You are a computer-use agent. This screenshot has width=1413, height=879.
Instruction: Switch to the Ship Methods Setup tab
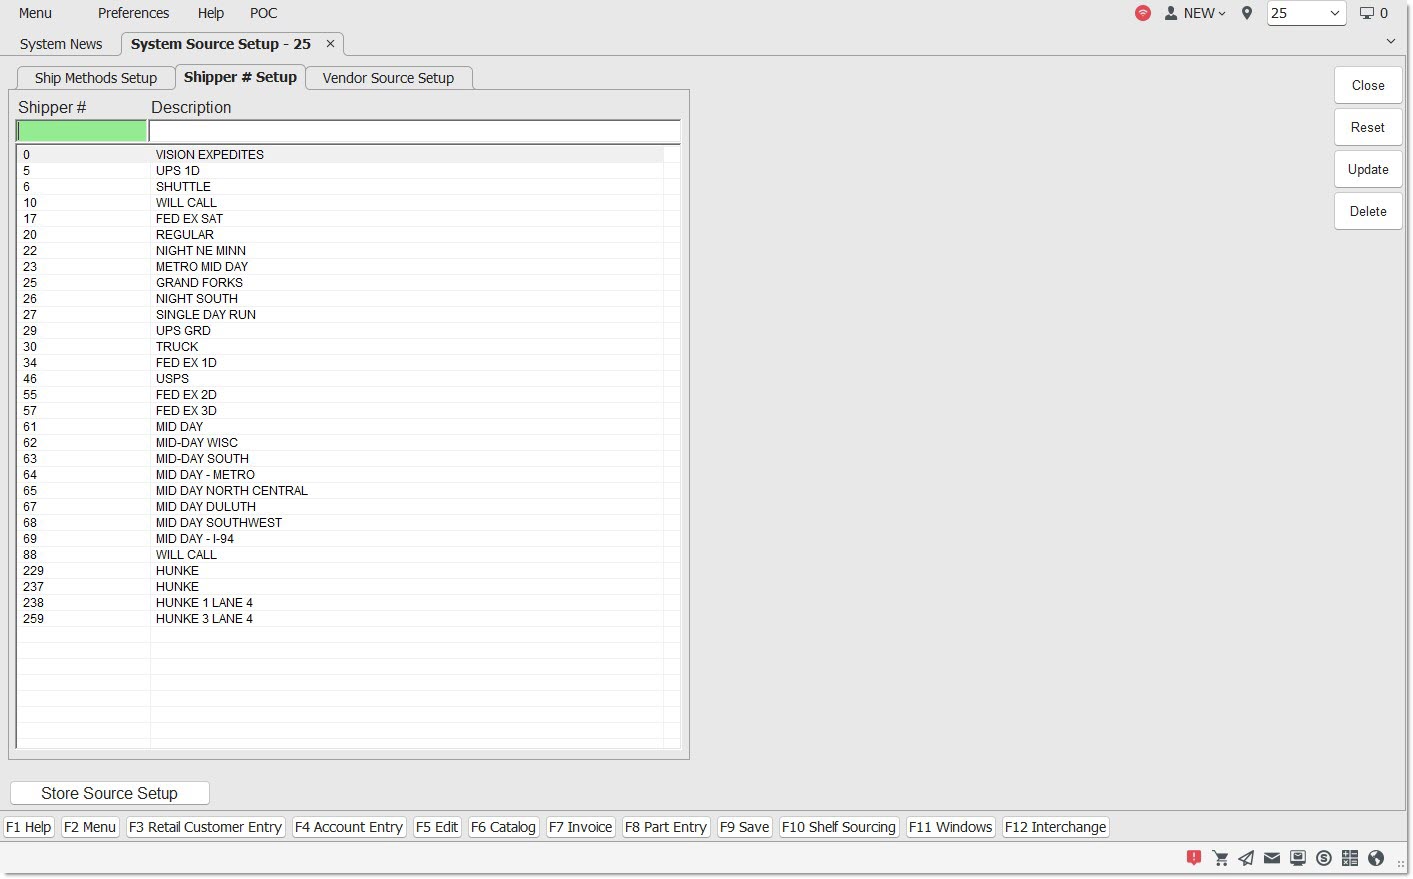pyautogui.click(x=96, y=78)
